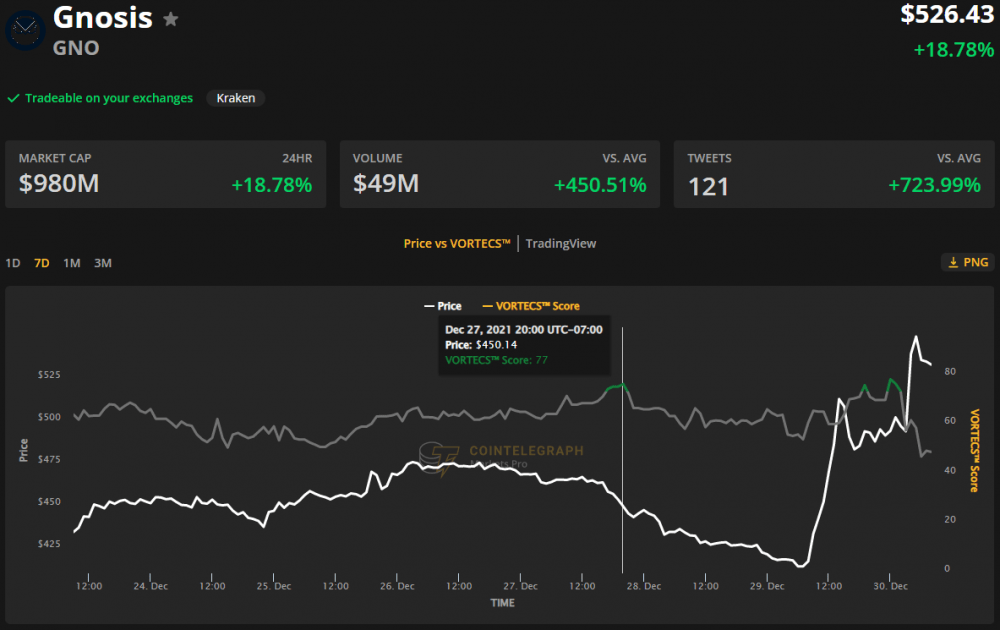Switch to the TradingView chart
1000x630 pixels.
pos(561,244)
